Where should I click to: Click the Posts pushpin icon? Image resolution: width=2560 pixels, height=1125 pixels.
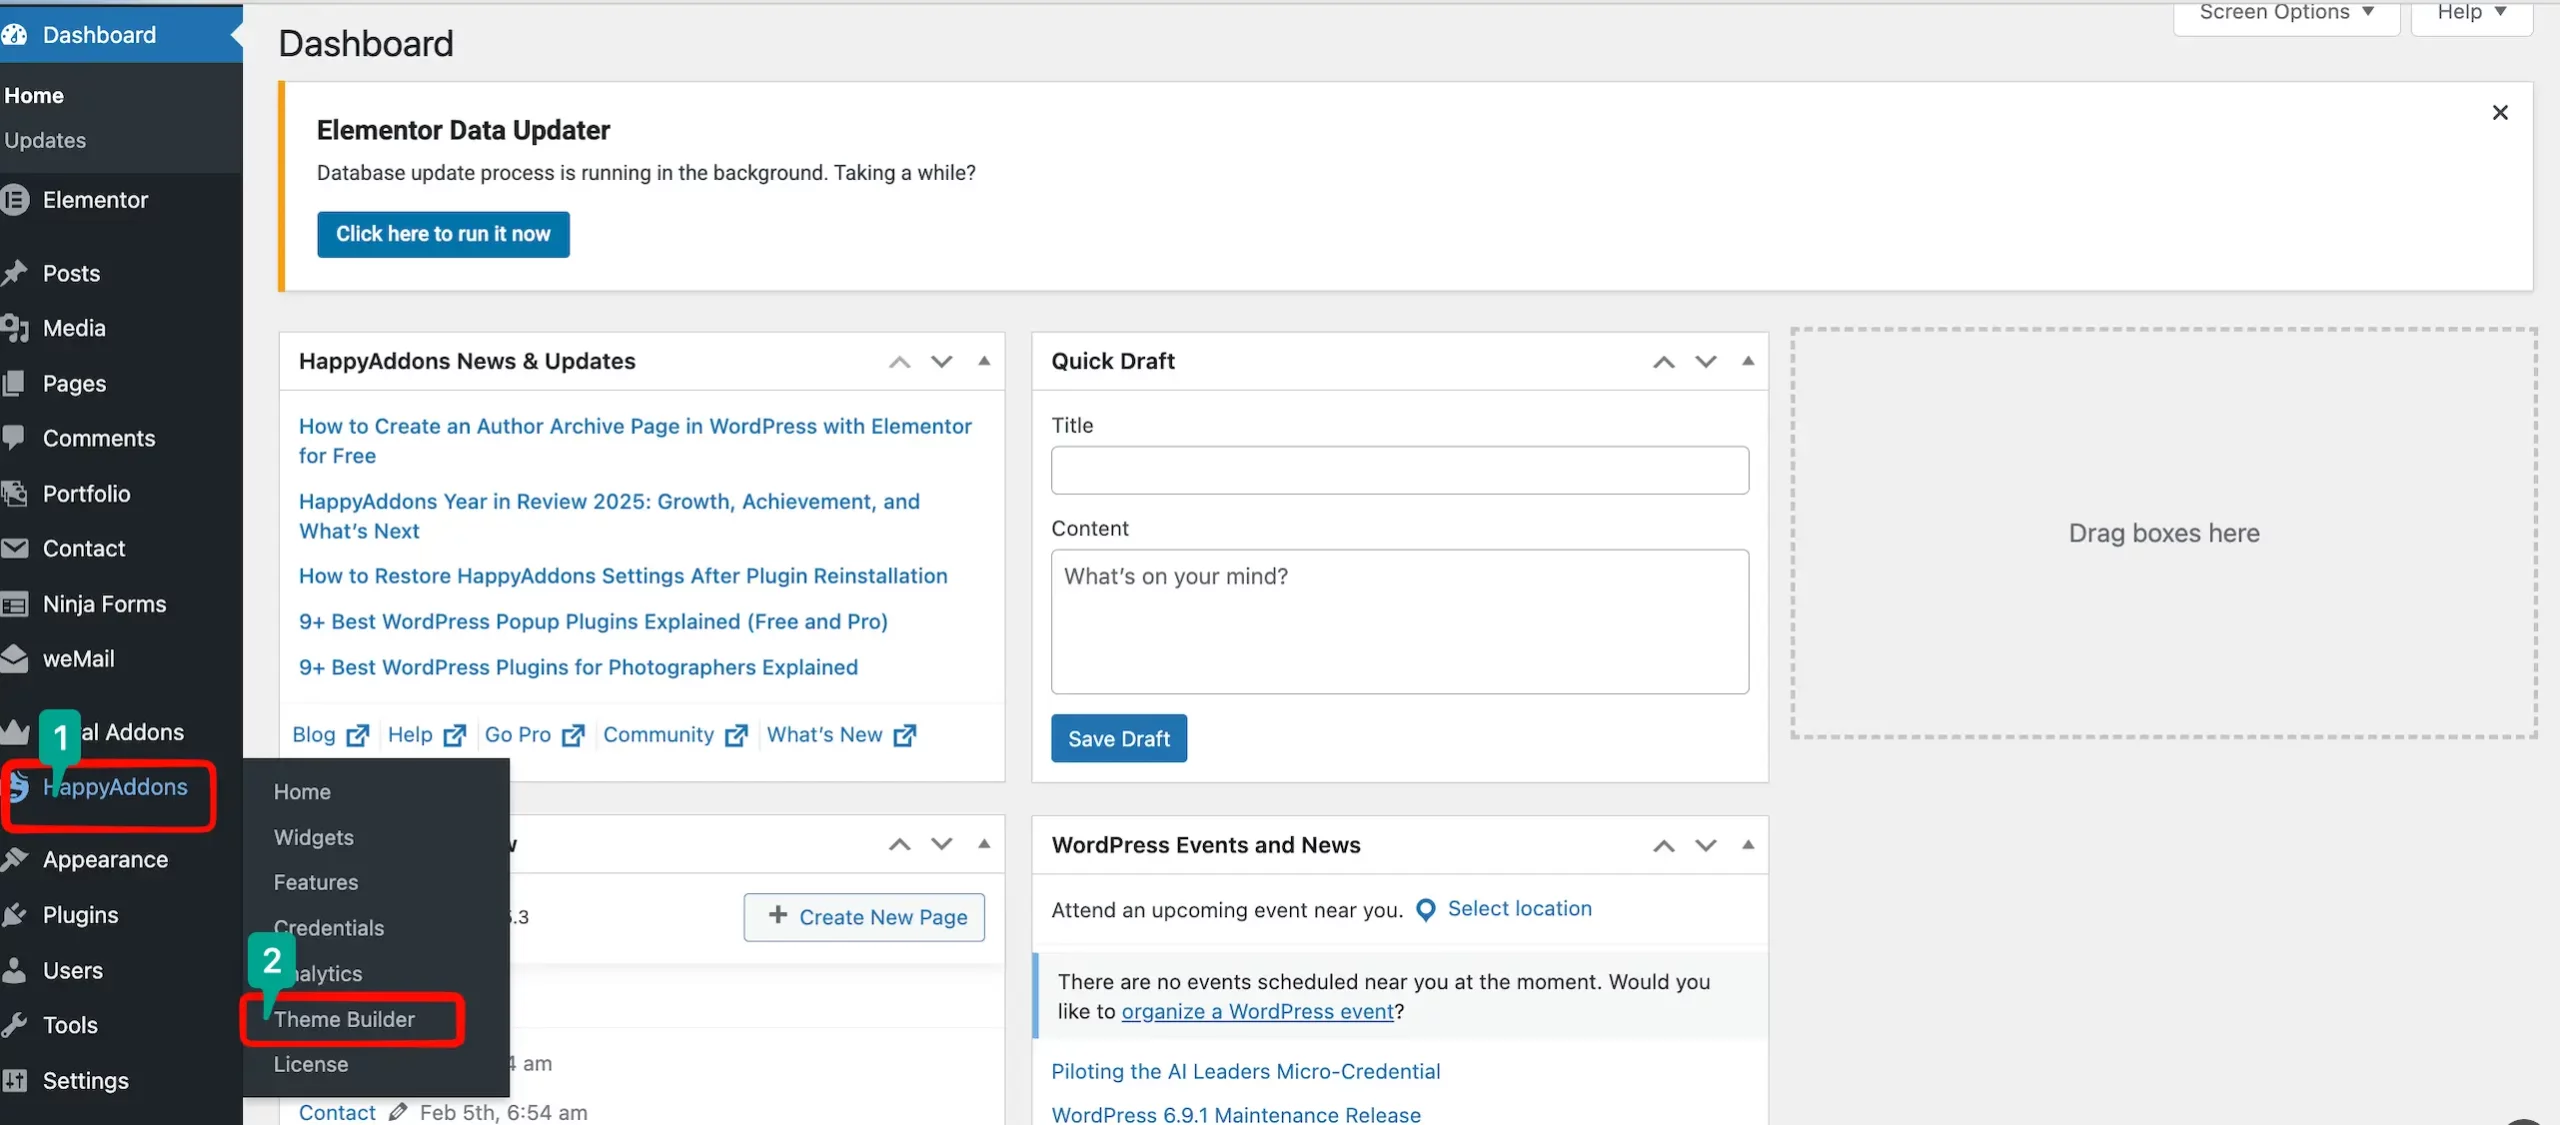tap(14, 273)
